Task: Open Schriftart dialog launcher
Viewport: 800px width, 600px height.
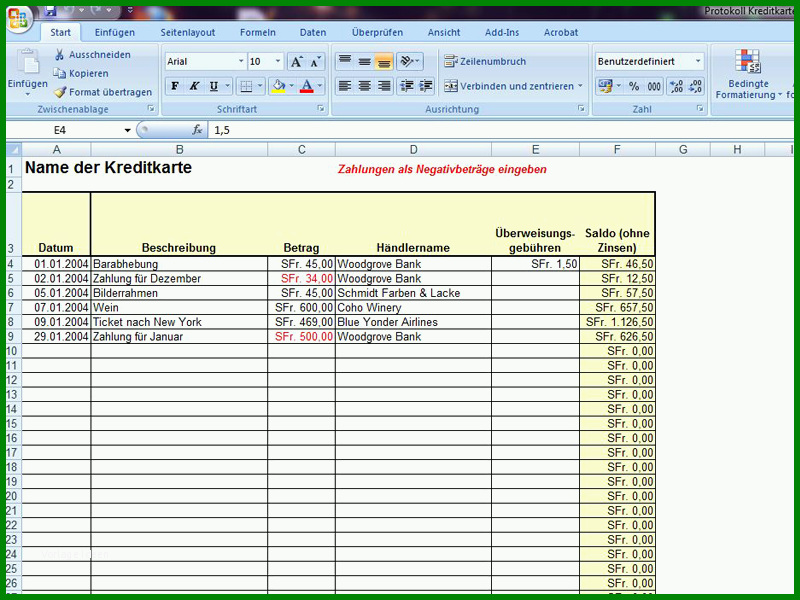Action: (x=321, y=108)
